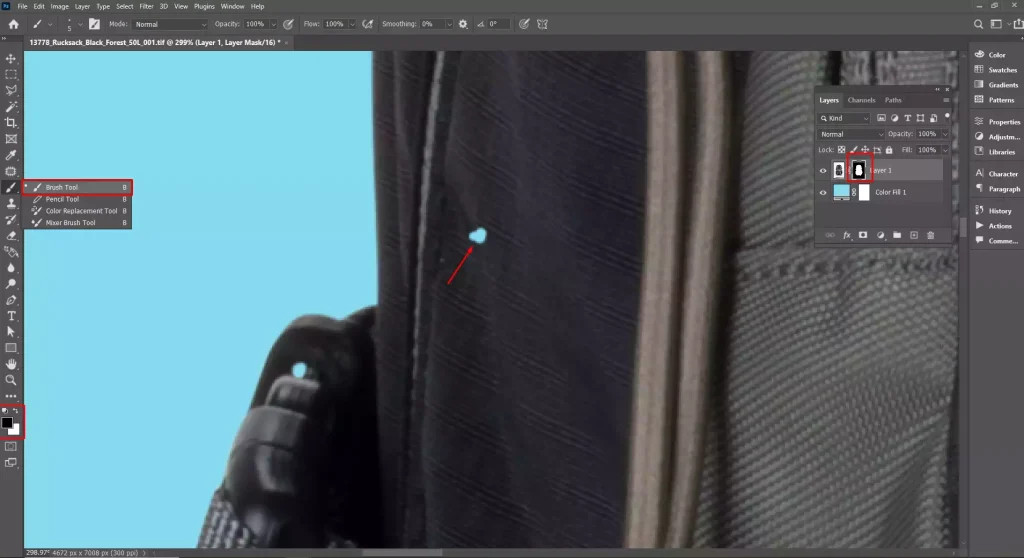Click the black foreground color swatch
This screenshot has width=1024, height=558.
7,423
